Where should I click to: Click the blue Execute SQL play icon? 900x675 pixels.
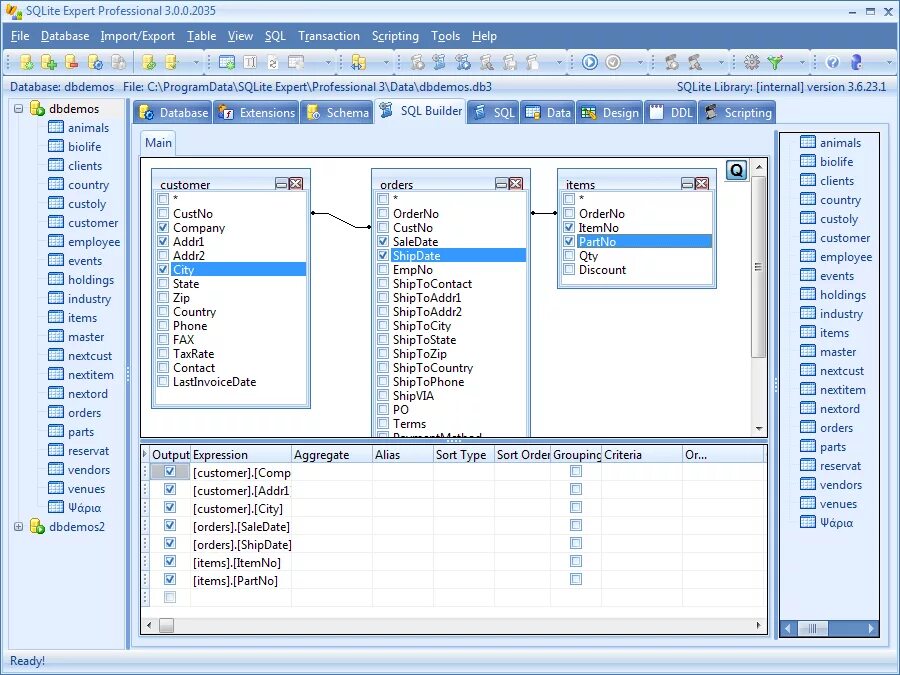coord(590,62)
